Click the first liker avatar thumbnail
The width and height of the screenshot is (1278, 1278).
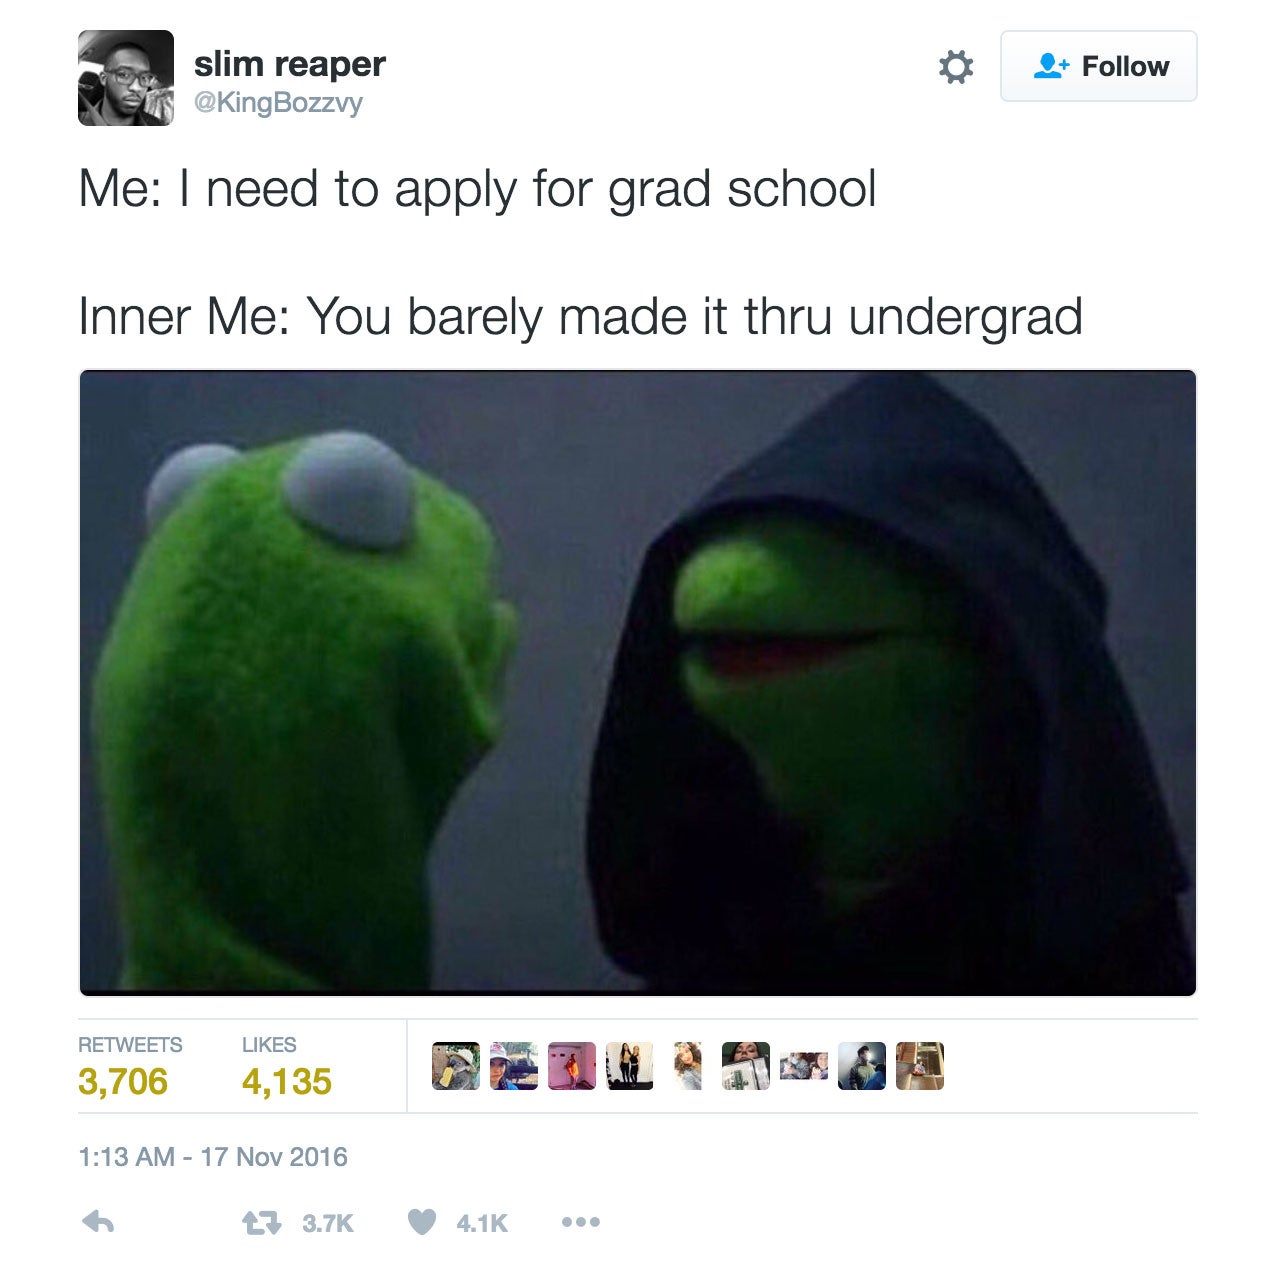pos(456,1066)
